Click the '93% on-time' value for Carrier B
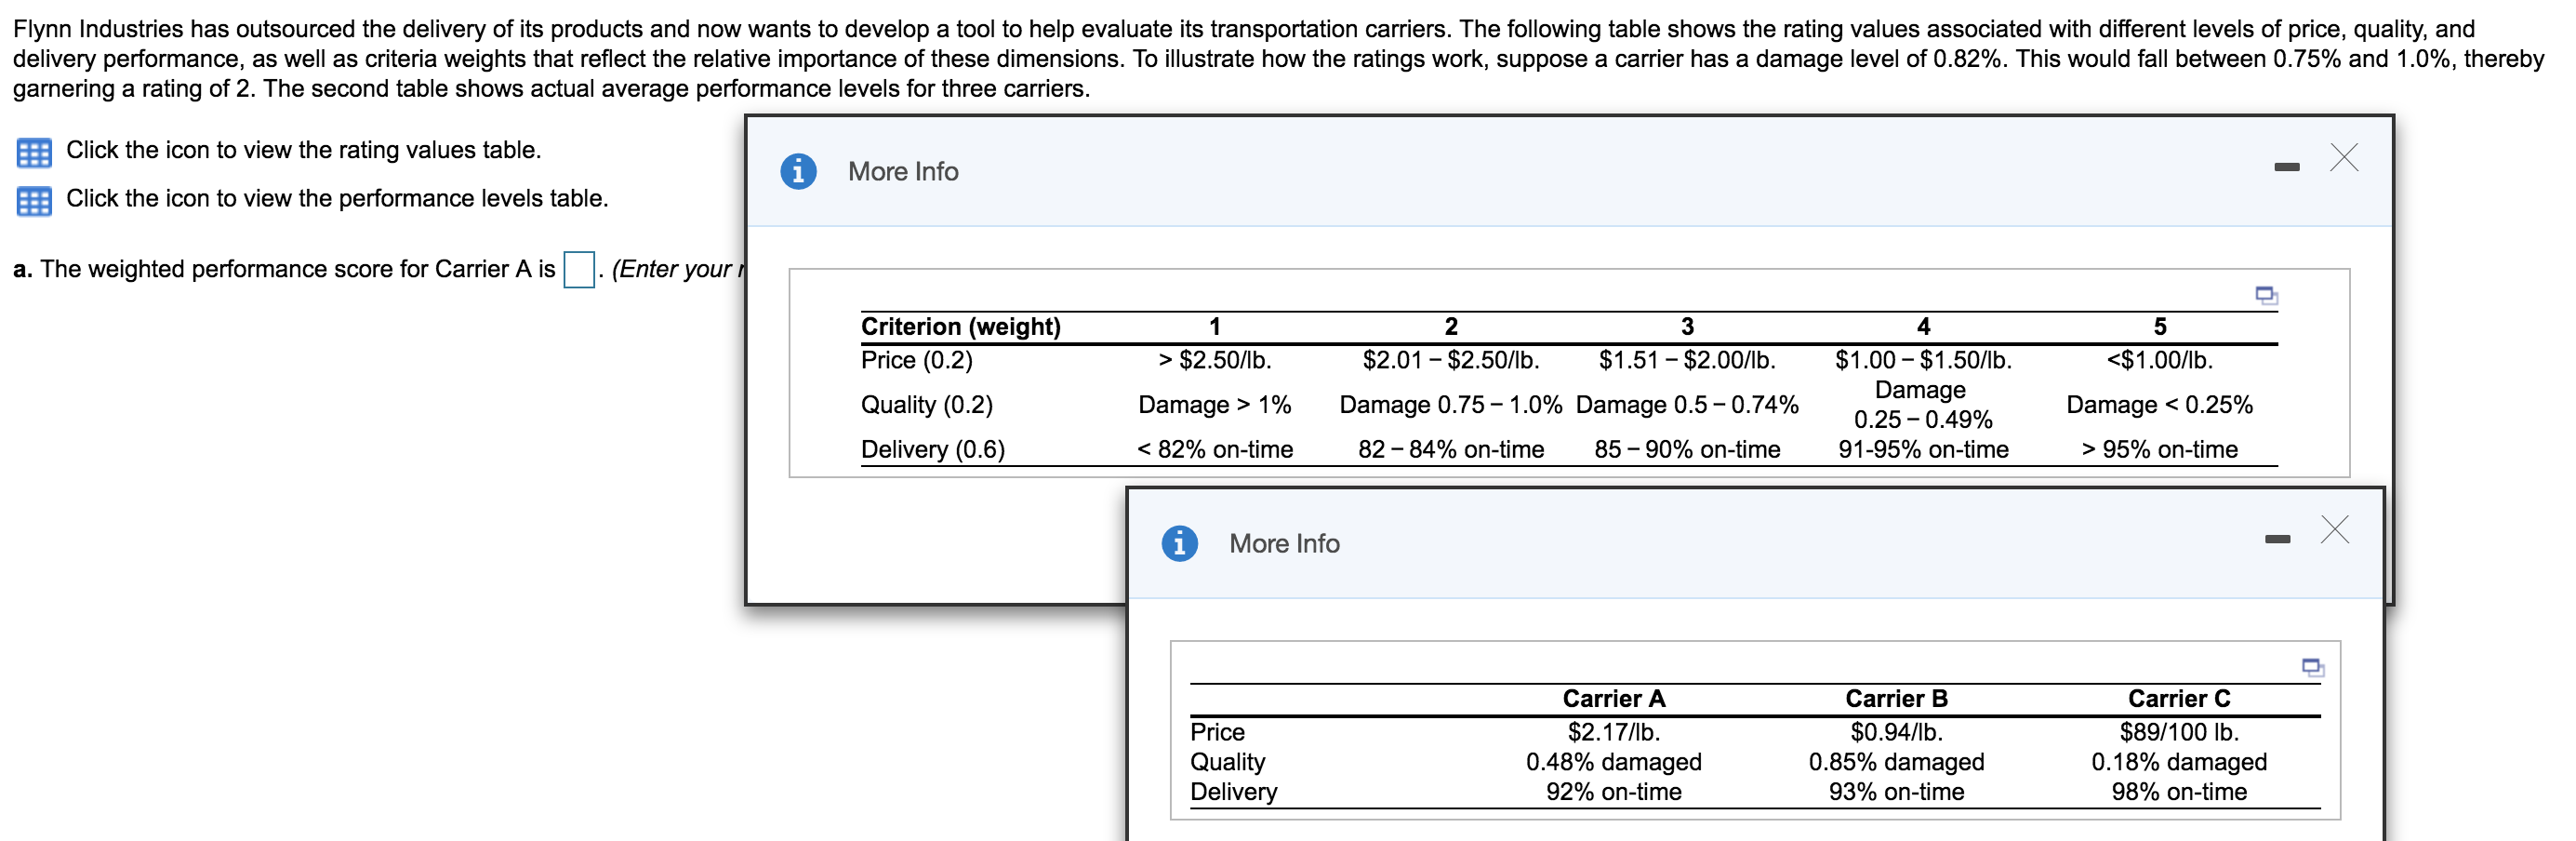This screenshot has width=2576, height=841. click(x=1897, y=792)
